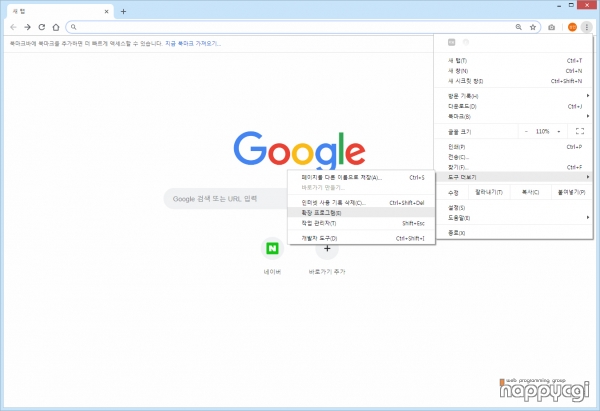Close the 새 탭 browser tab

point(106,11)
